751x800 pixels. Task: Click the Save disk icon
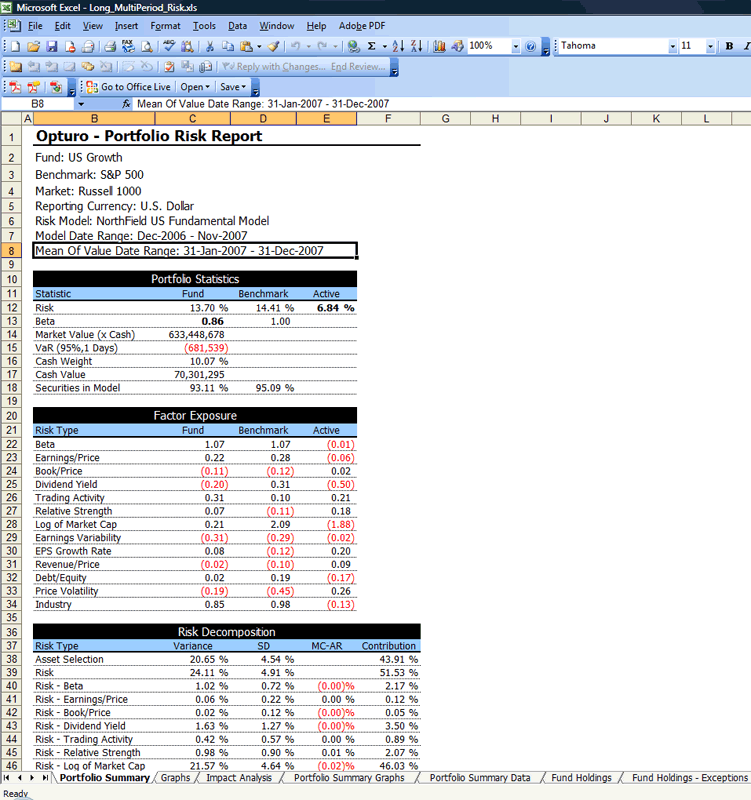[x=51, y=47]
